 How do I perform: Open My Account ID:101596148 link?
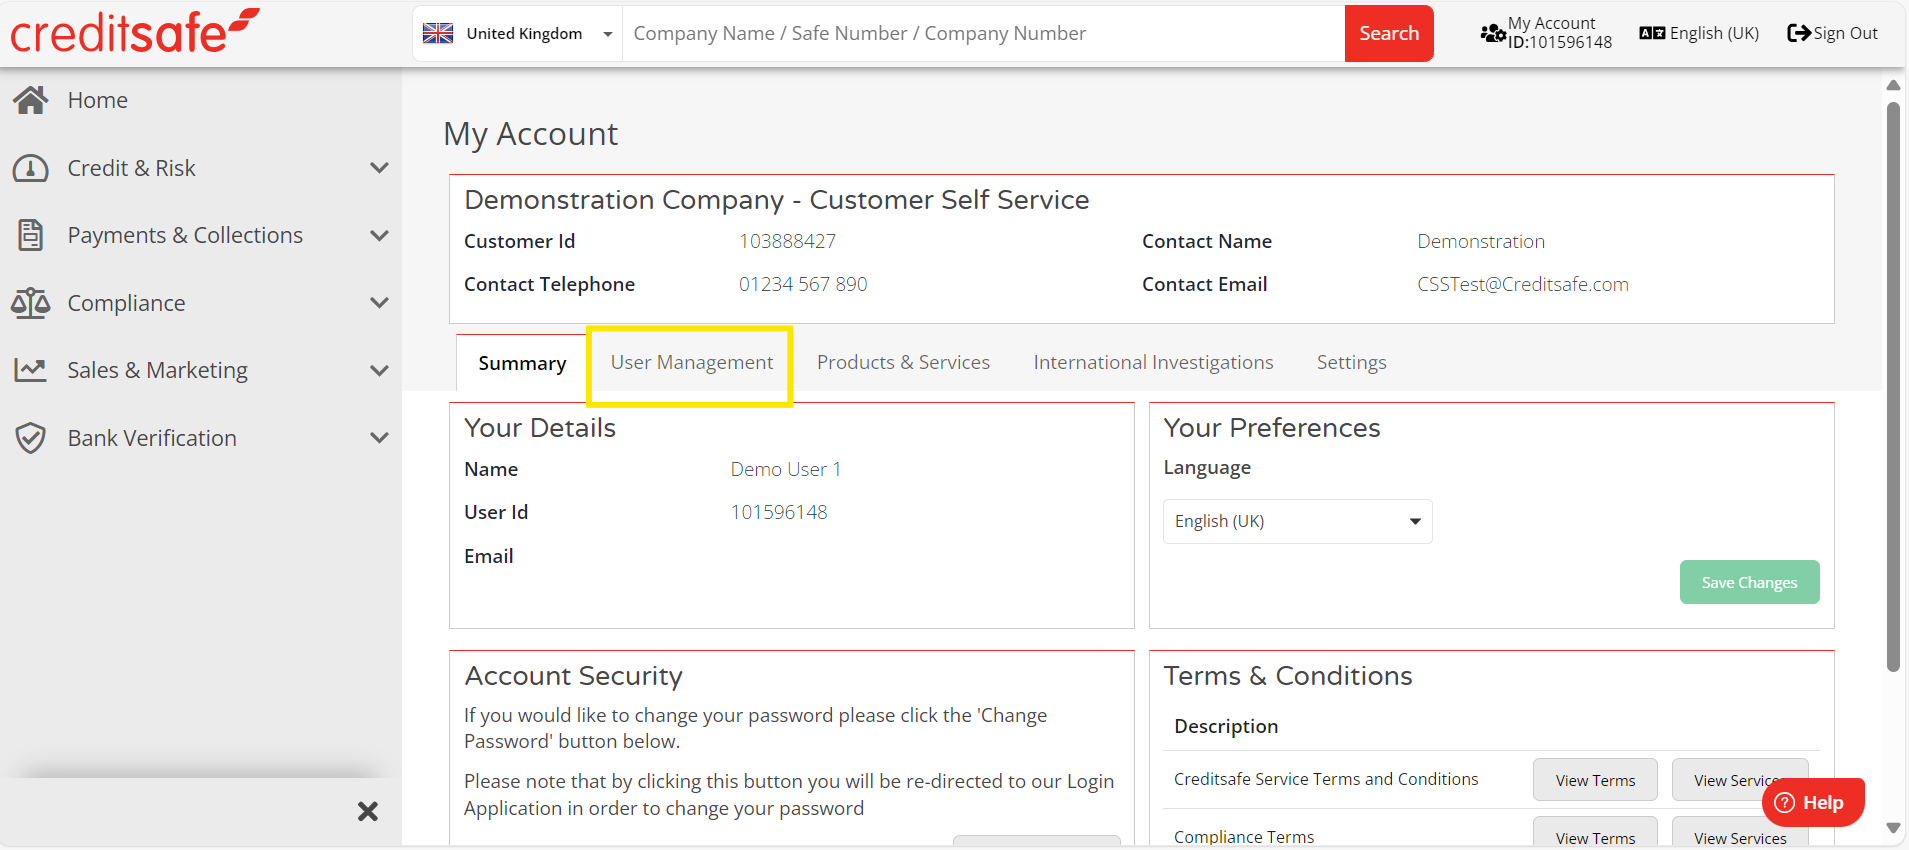point(1546,33)
